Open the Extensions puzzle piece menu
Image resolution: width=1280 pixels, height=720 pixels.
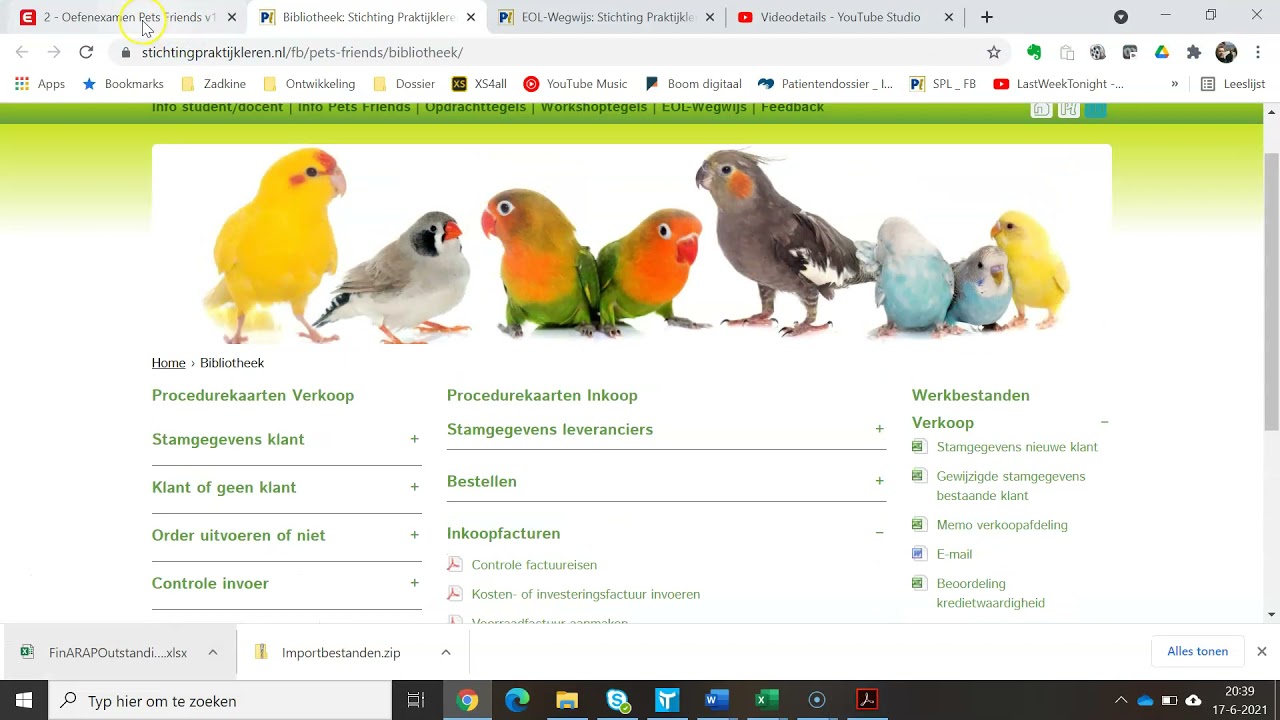pyautogui.click(x=1193, y=52)
